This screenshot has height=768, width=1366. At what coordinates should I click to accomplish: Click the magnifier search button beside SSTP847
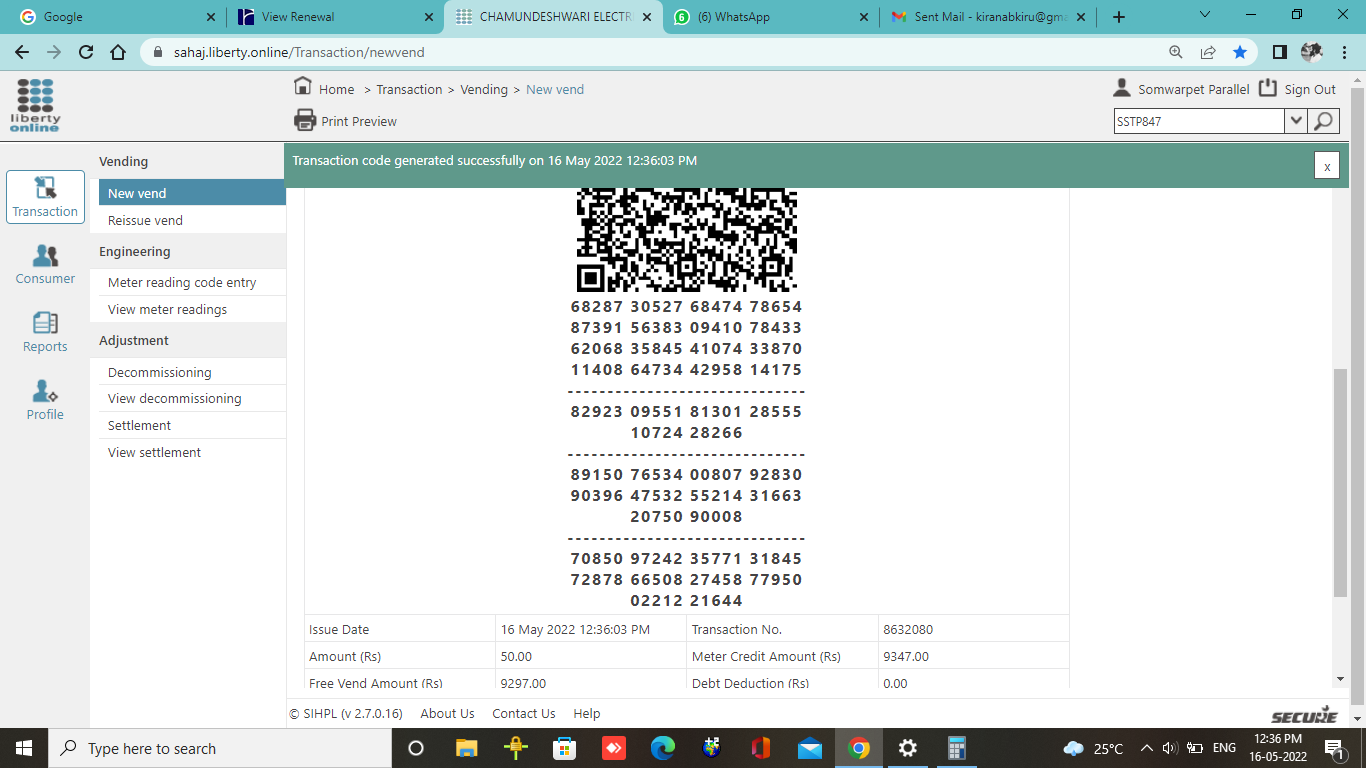1323,121
